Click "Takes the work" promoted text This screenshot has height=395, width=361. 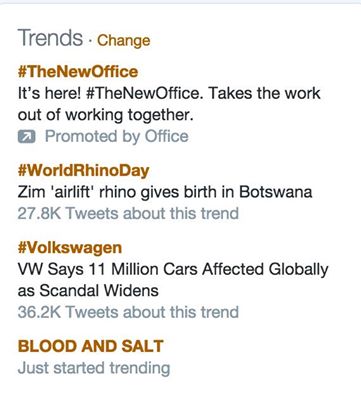(x=264, y=93)
